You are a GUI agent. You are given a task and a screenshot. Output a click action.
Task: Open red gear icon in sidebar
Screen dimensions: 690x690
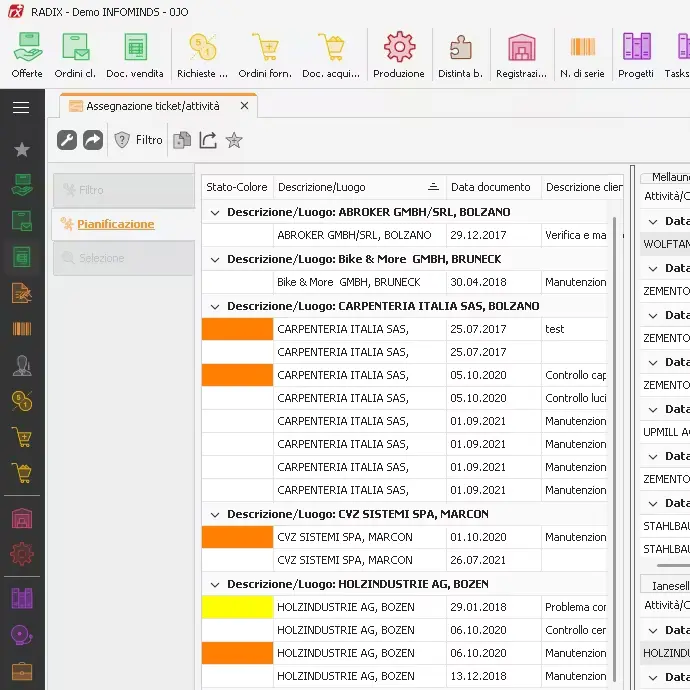click(x=22, y=554)
